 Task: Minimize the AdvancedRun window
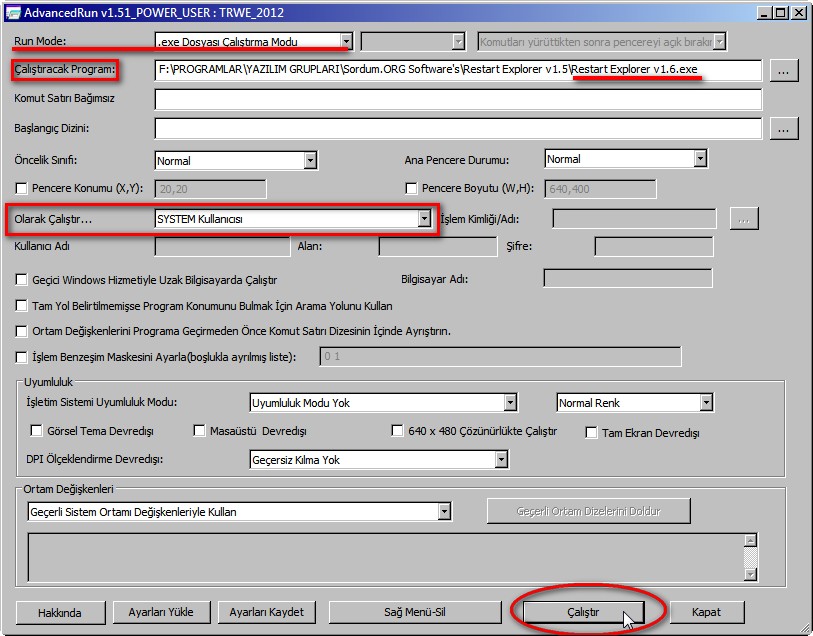pos(763,13)
